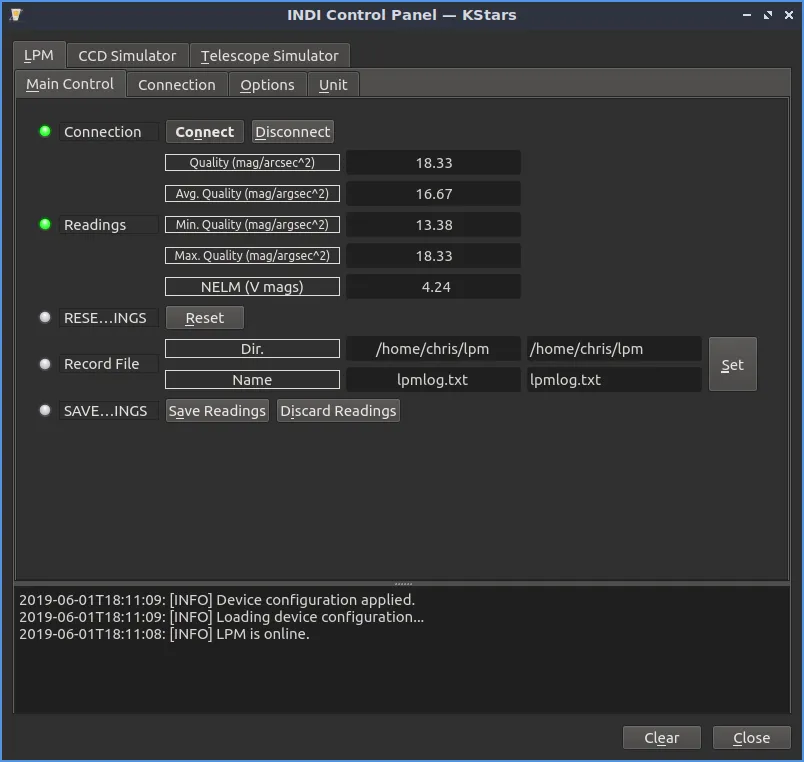The height and width of the screenshot is (762, 804).
Task: Minimize the INDI Control Panel window
Action: point(747,15)
